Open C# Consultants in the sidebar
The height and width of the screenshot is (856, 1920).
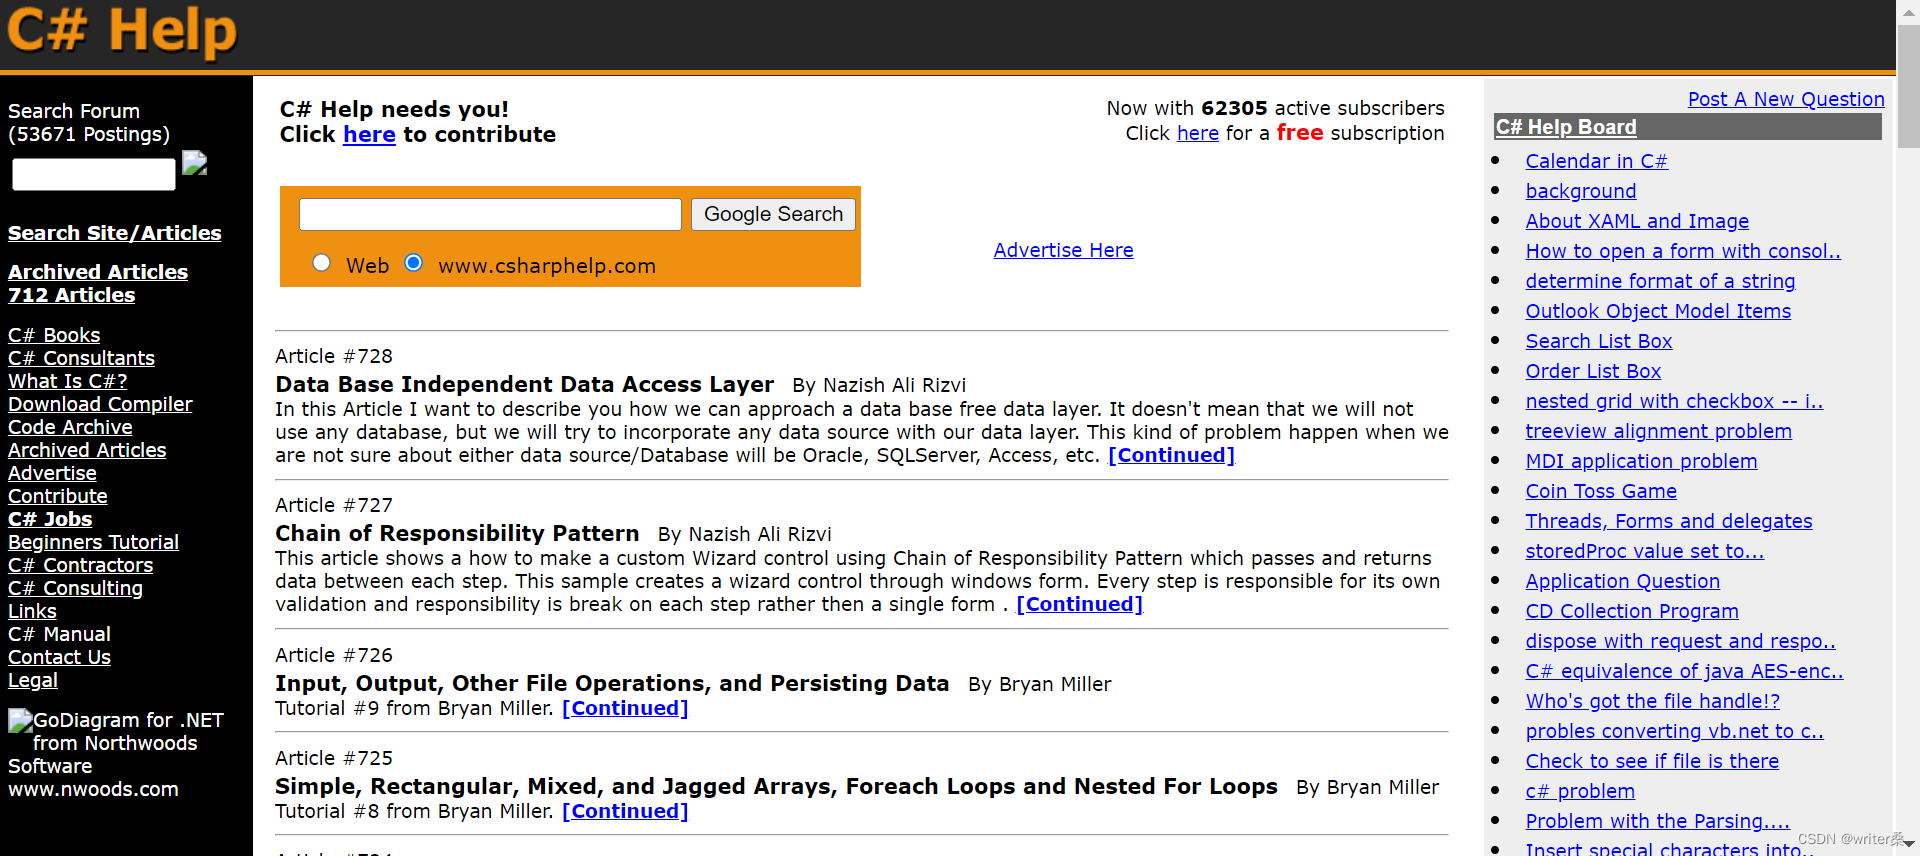[x=81, y=358]
